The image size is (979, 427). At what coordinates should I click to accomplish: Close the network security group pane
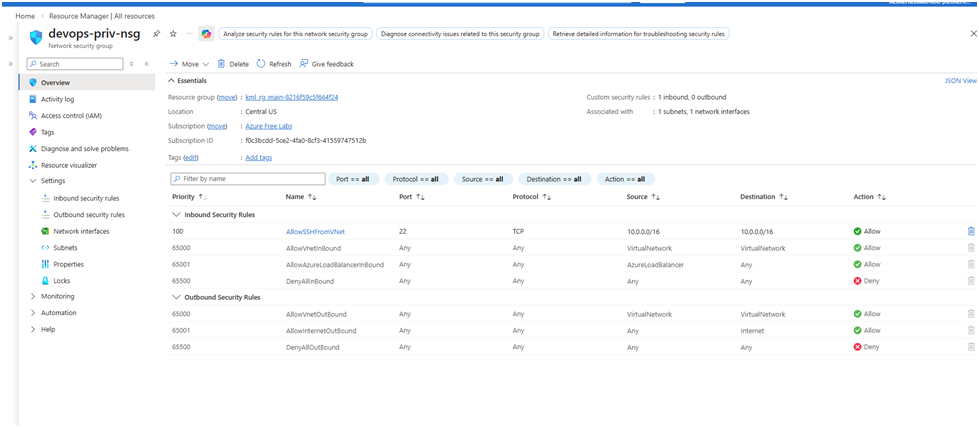pos(973,34)
